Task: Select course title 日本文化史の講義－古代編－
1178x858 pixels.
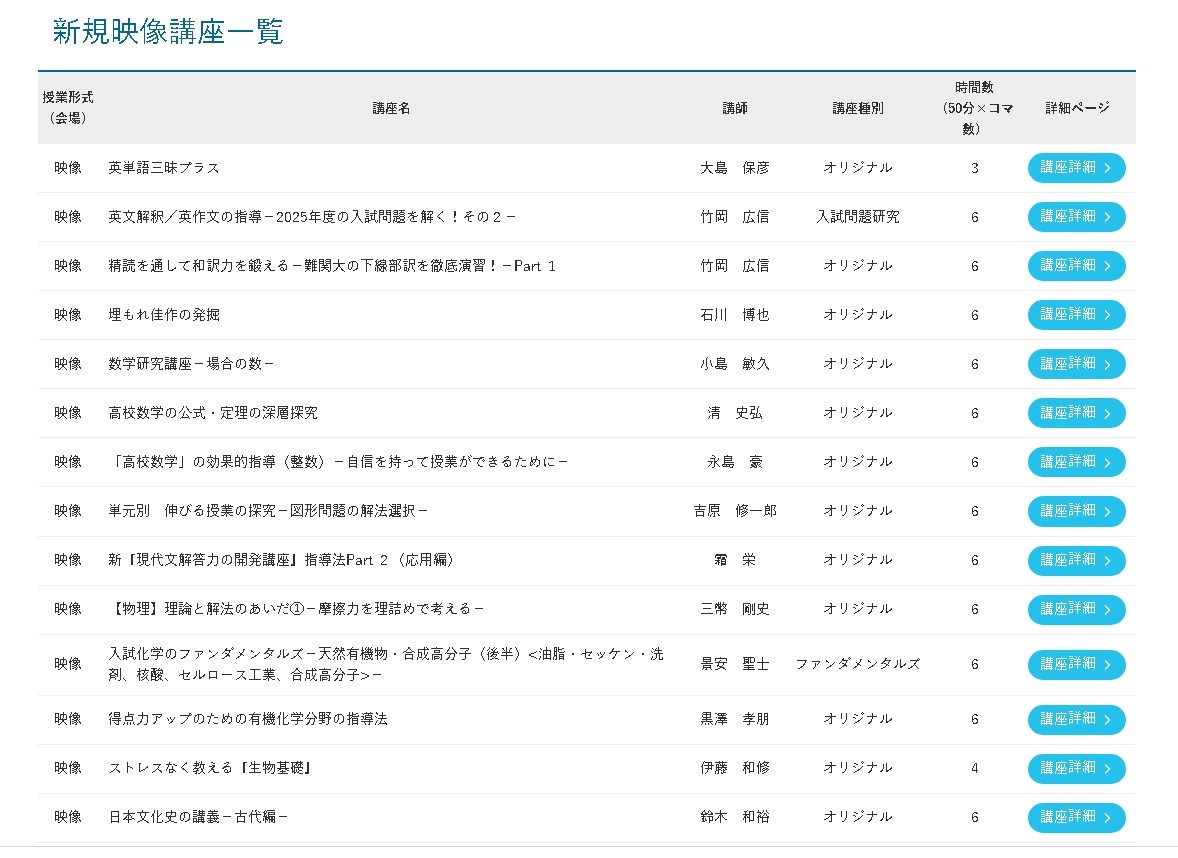Action: (x=198, y=817)
